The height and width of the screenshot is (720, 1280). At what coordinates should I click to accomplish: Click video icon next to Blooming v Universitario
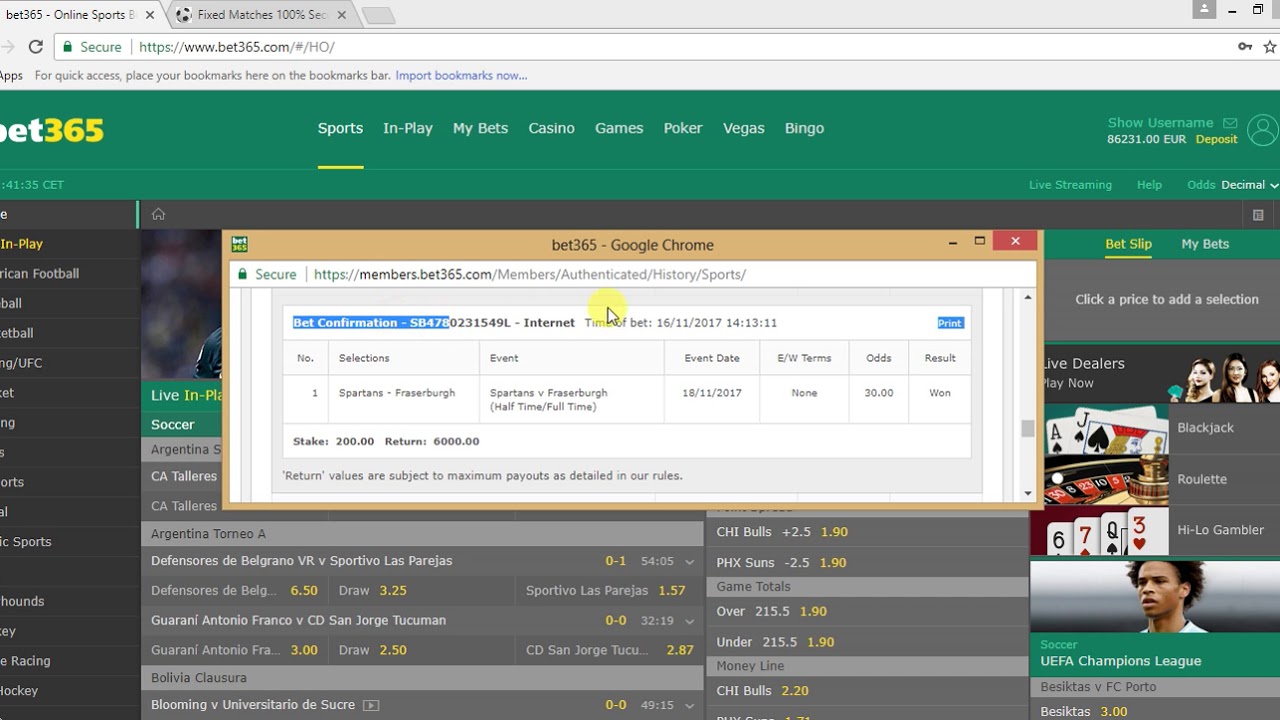(x=371, y=705)
